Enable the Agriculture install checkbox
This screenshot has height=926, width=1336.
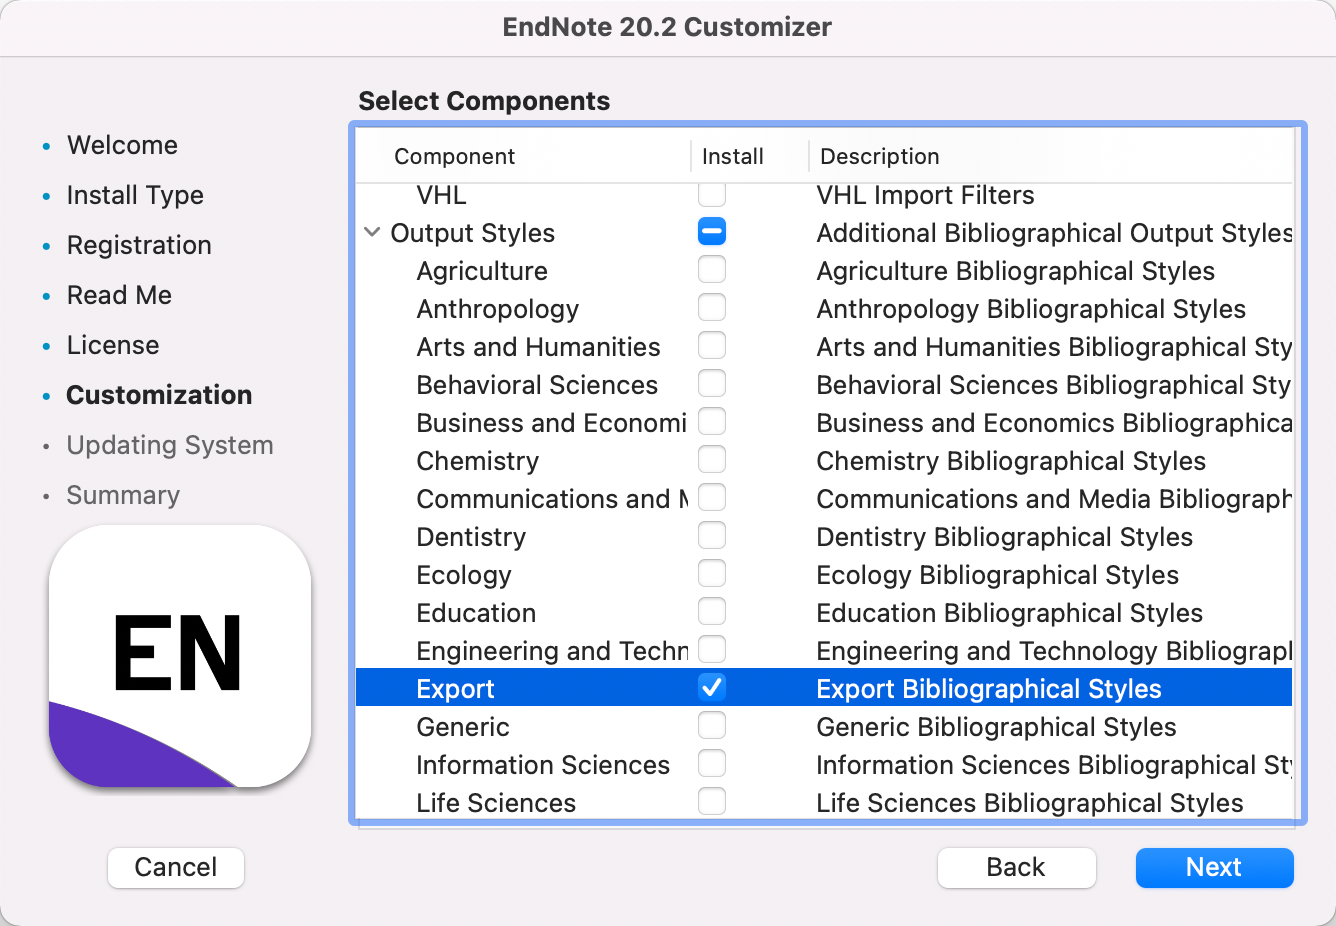[712, 270]
